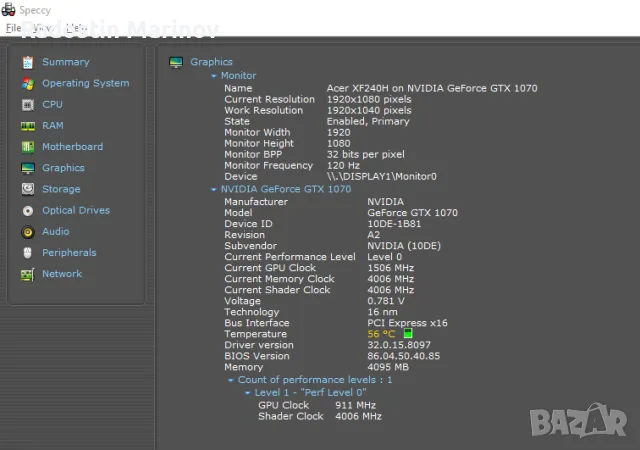Click Subvendor NVIDIA (10DE) value
Viewport: 640px width, 450px height.
[x=404, y=246]
